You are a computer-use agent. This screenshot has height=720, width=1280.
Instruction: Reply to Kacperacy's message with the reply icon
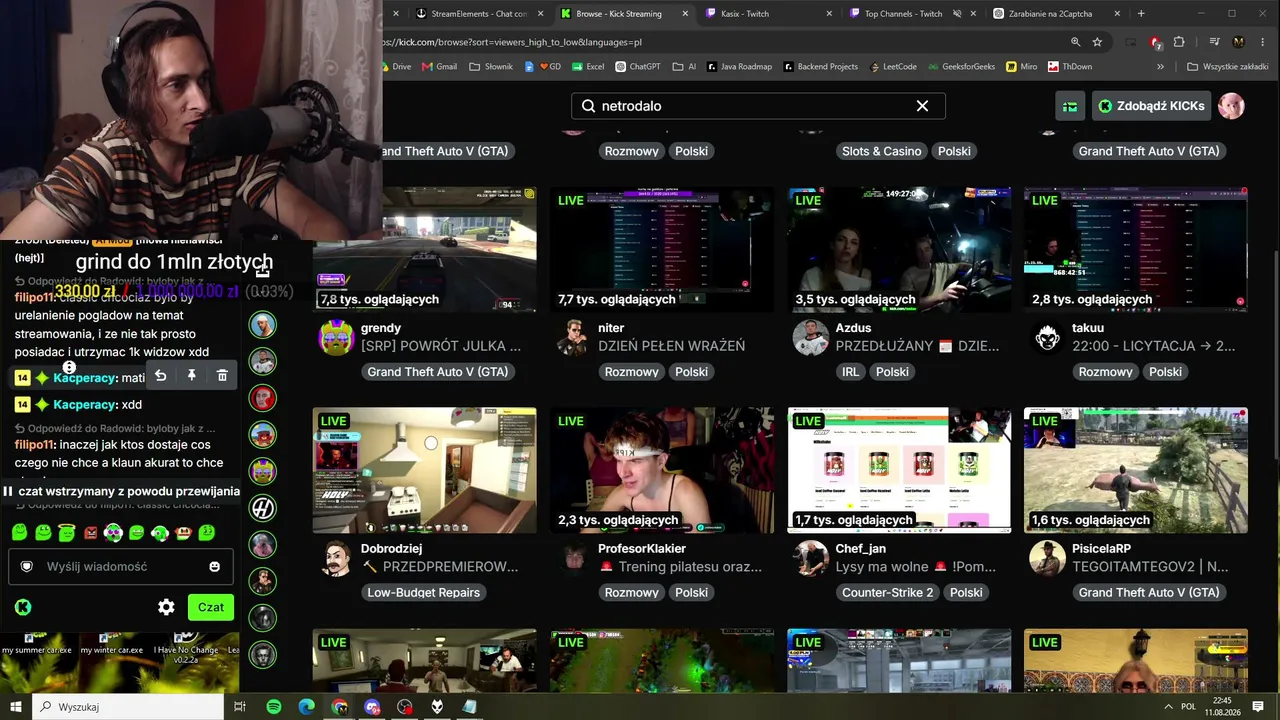tap(160, 376)
